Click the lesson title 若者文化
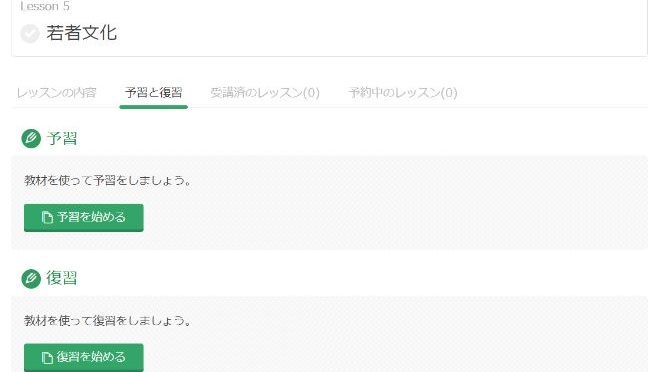The height and width of the screenshot is (372, 661). pyautogui.click(x=81, y=33)
